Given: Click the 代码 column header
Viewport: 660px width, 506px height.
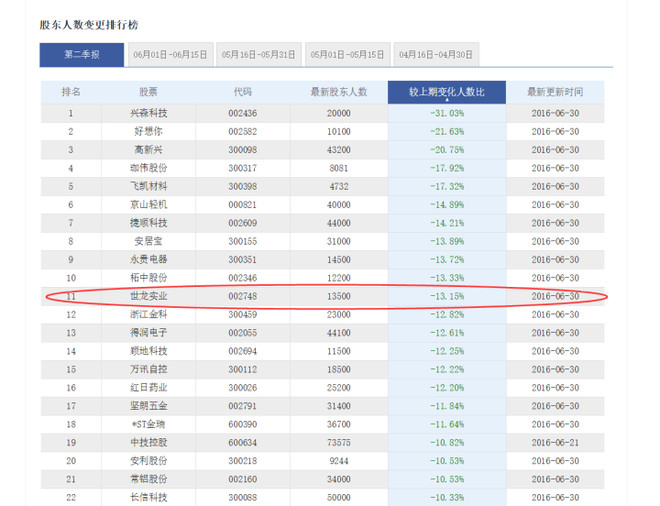Looking at the screenshot, I should tap(243, 92).
